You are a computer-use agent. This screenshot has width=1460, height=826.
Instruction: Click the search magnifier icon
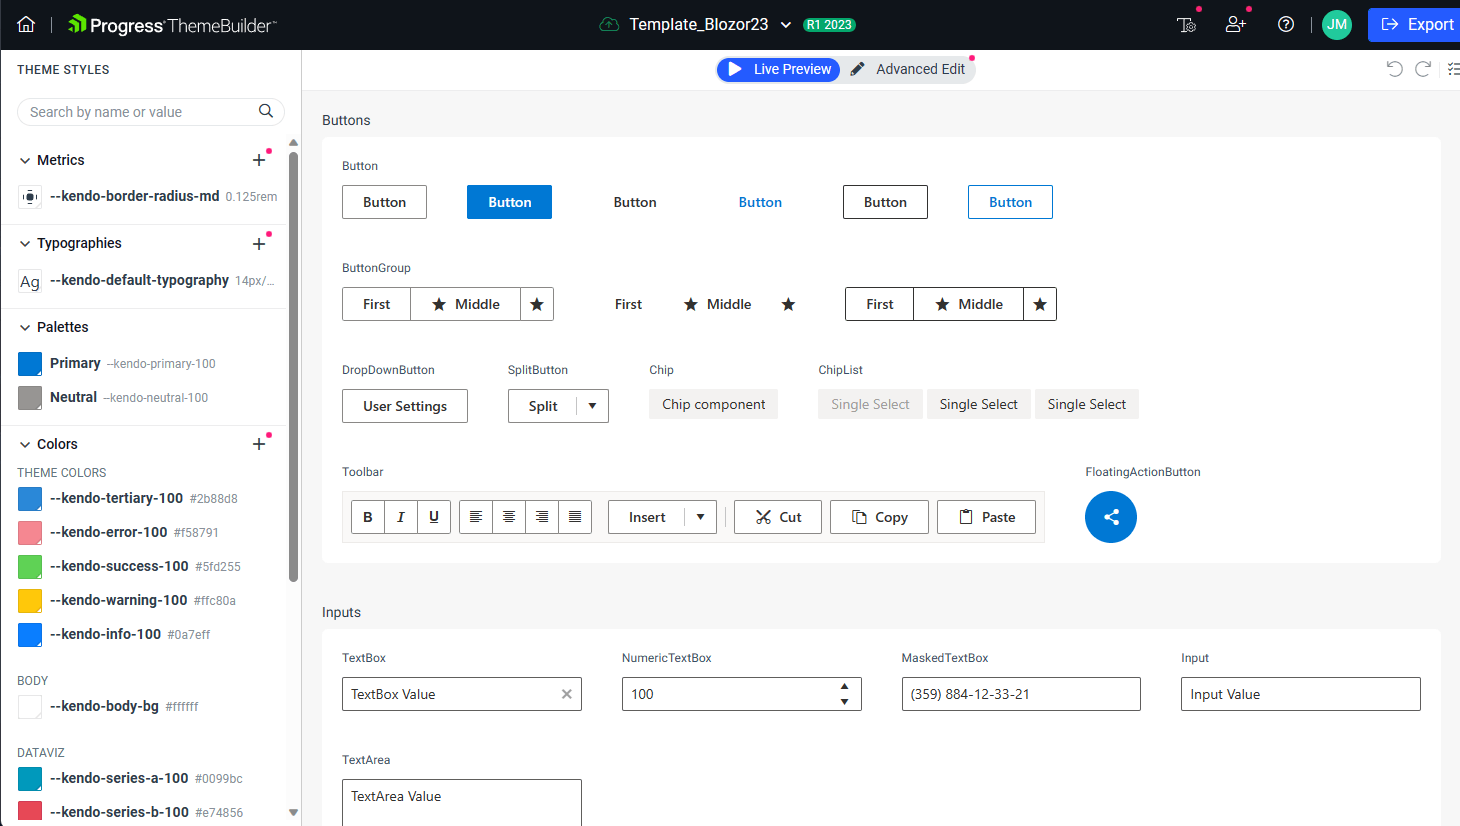(x=266, y=111)
